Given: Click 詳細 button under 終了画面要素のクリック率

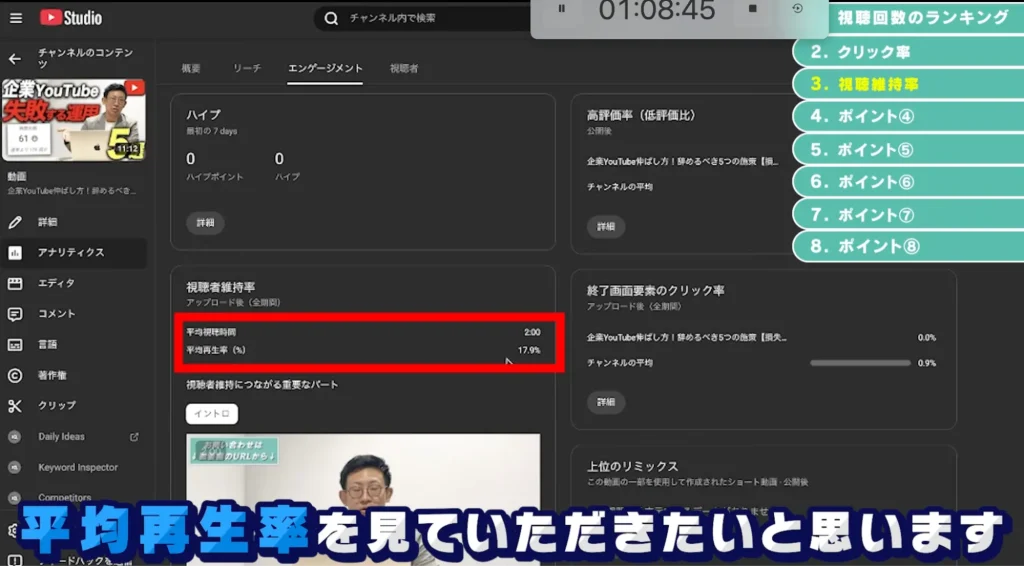Looking at the screenshot, I should point(606,402).
